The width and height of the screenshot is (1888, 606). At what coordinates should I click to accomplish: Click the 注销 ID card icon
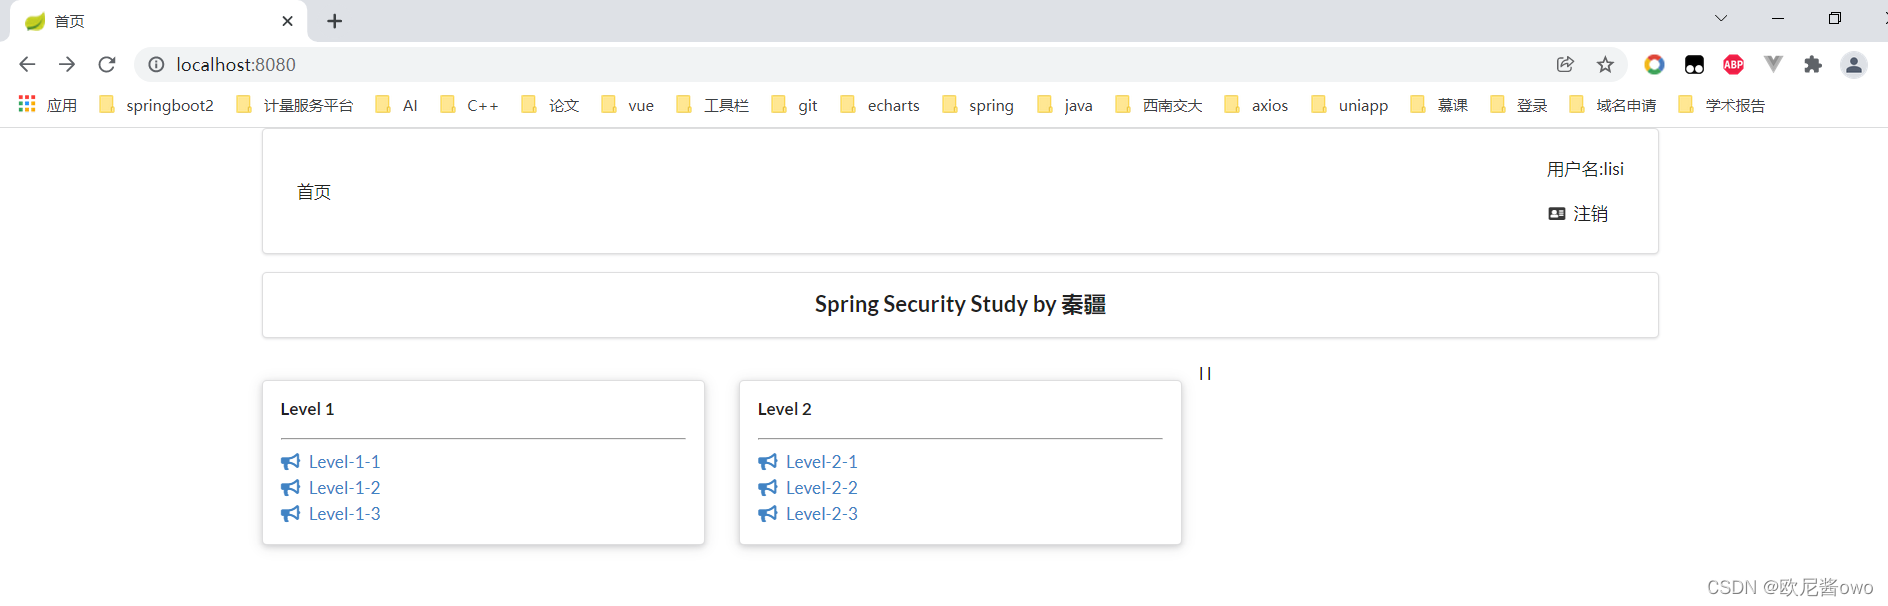coord(1557,214)
